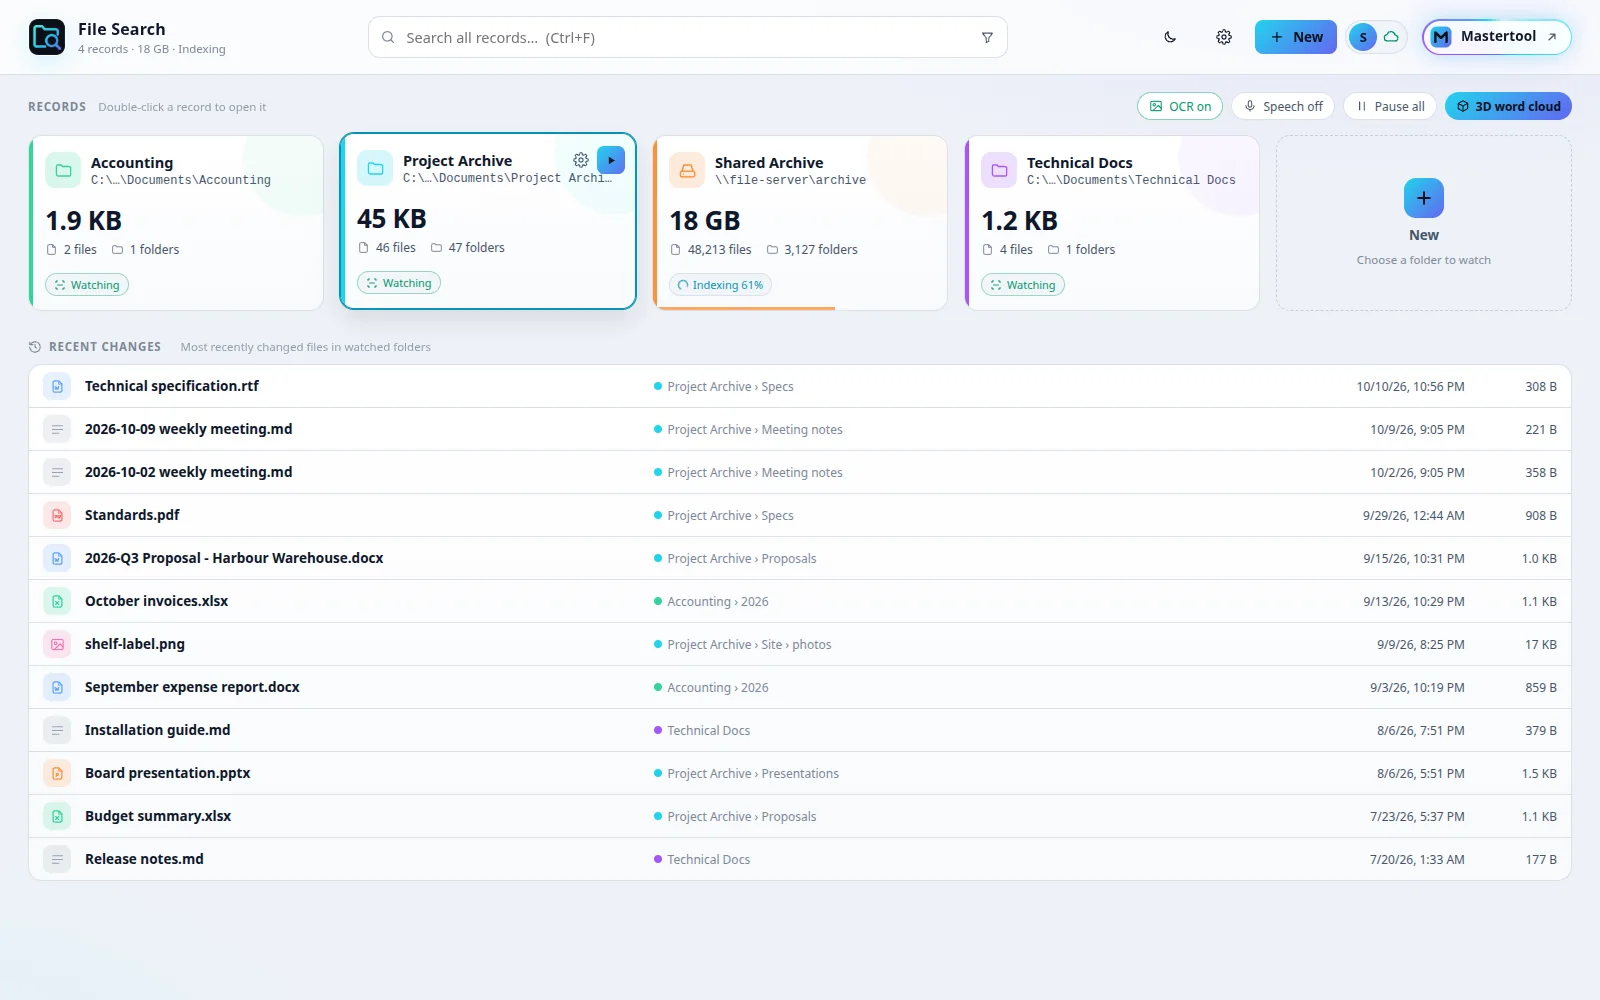1600x1000 pixels.
Task: Open Project Archive card settings gear
Action: tap(581, 160)
